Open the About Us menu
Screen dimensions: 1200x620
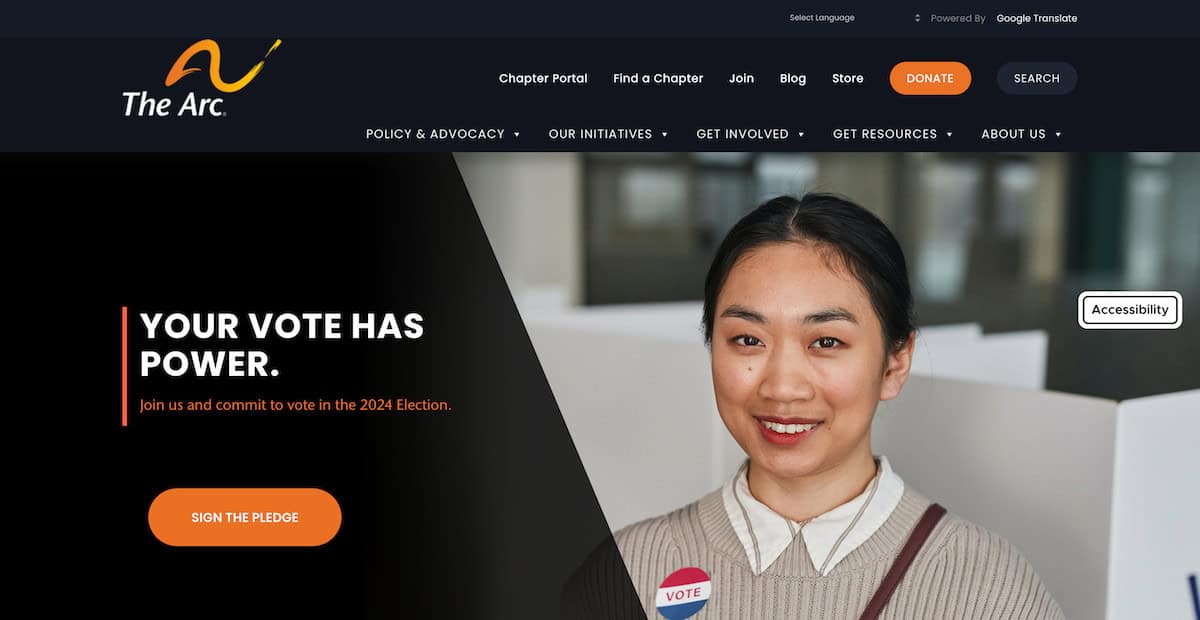point(1013,134)
